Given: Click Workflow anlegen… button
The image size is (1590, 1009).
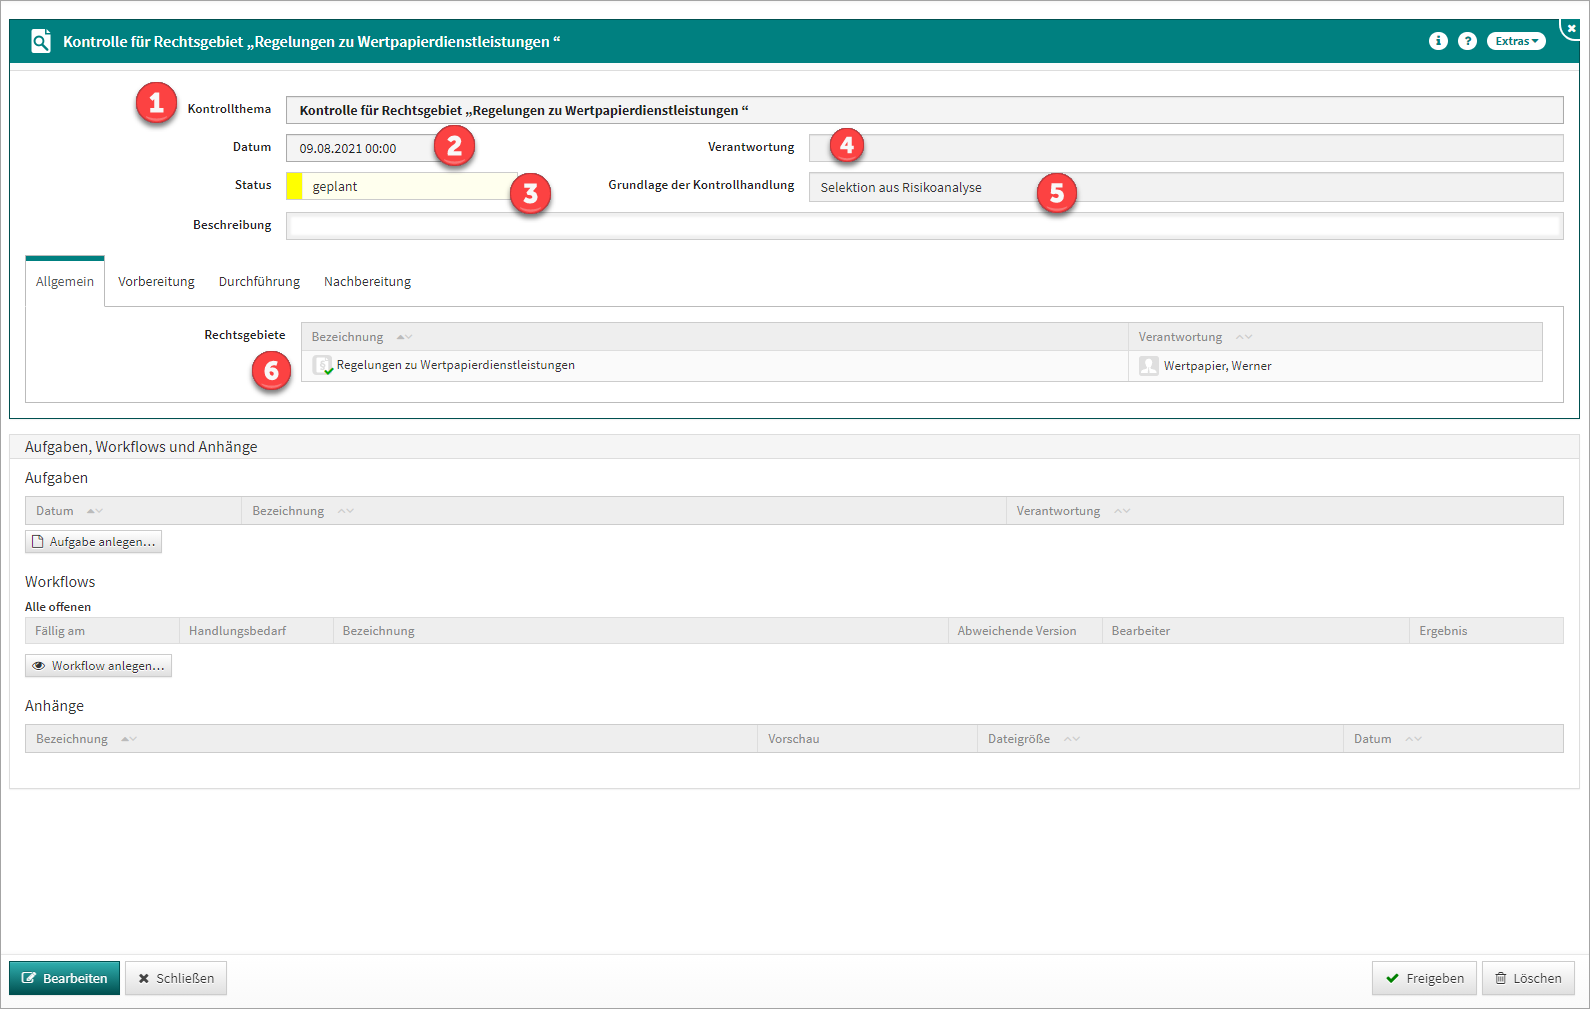Looking at the screenshot, I should tap(98, 666).
